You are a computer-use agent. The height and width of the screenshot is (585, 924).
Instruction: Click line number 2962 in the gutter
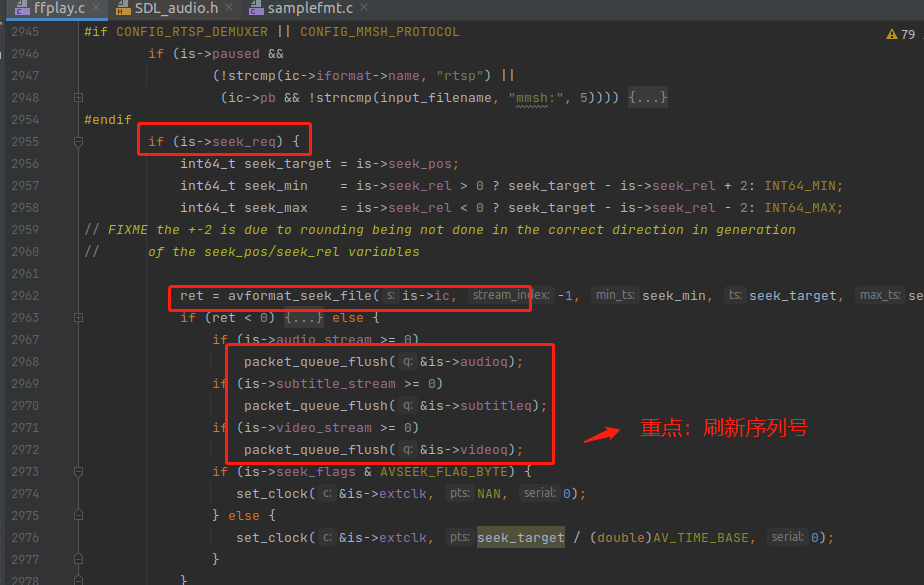coord(25,296)
